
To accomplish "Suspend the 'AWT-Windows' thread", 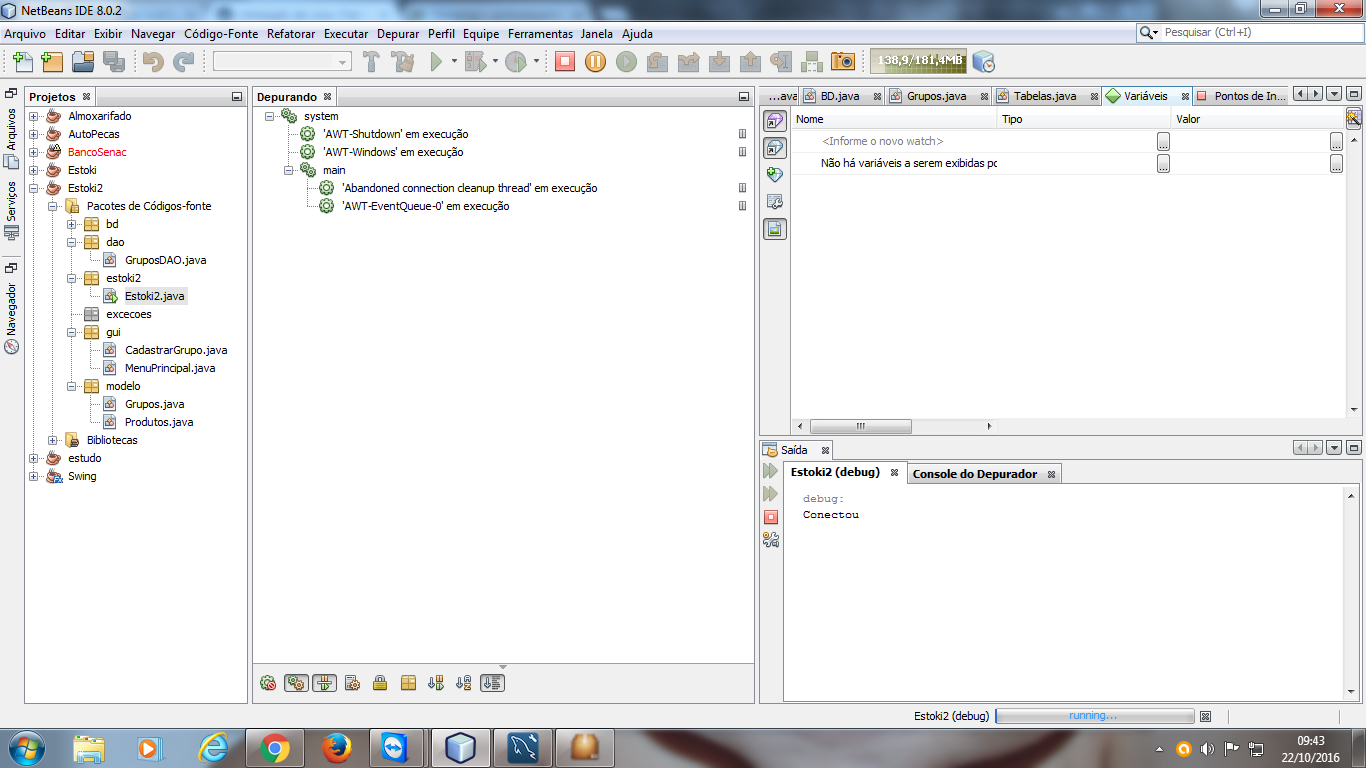I will (742, 152).
